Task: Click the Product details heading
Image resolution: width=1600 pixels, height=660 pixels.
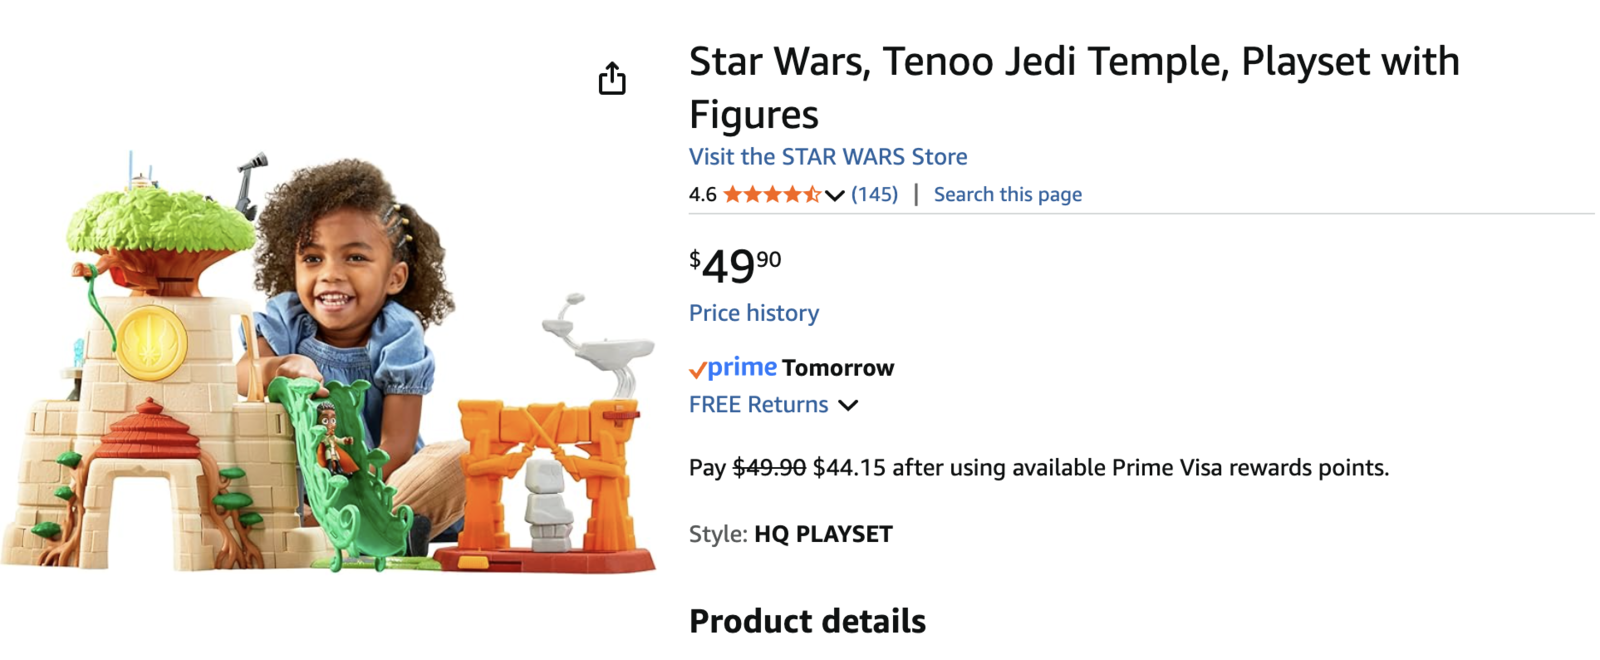Action: pyautogui.click(x=807, y=621)
